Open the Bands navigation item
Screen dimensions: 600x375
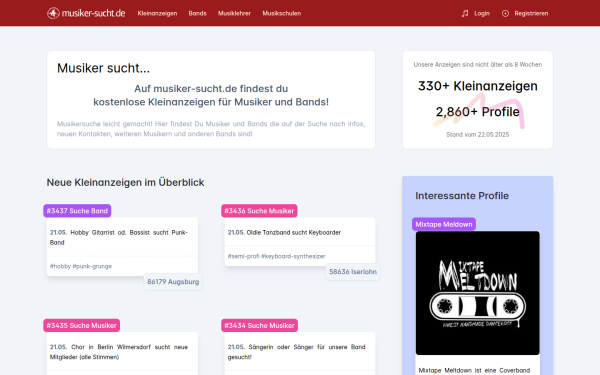pyautogui.click(x=197, y=13)
